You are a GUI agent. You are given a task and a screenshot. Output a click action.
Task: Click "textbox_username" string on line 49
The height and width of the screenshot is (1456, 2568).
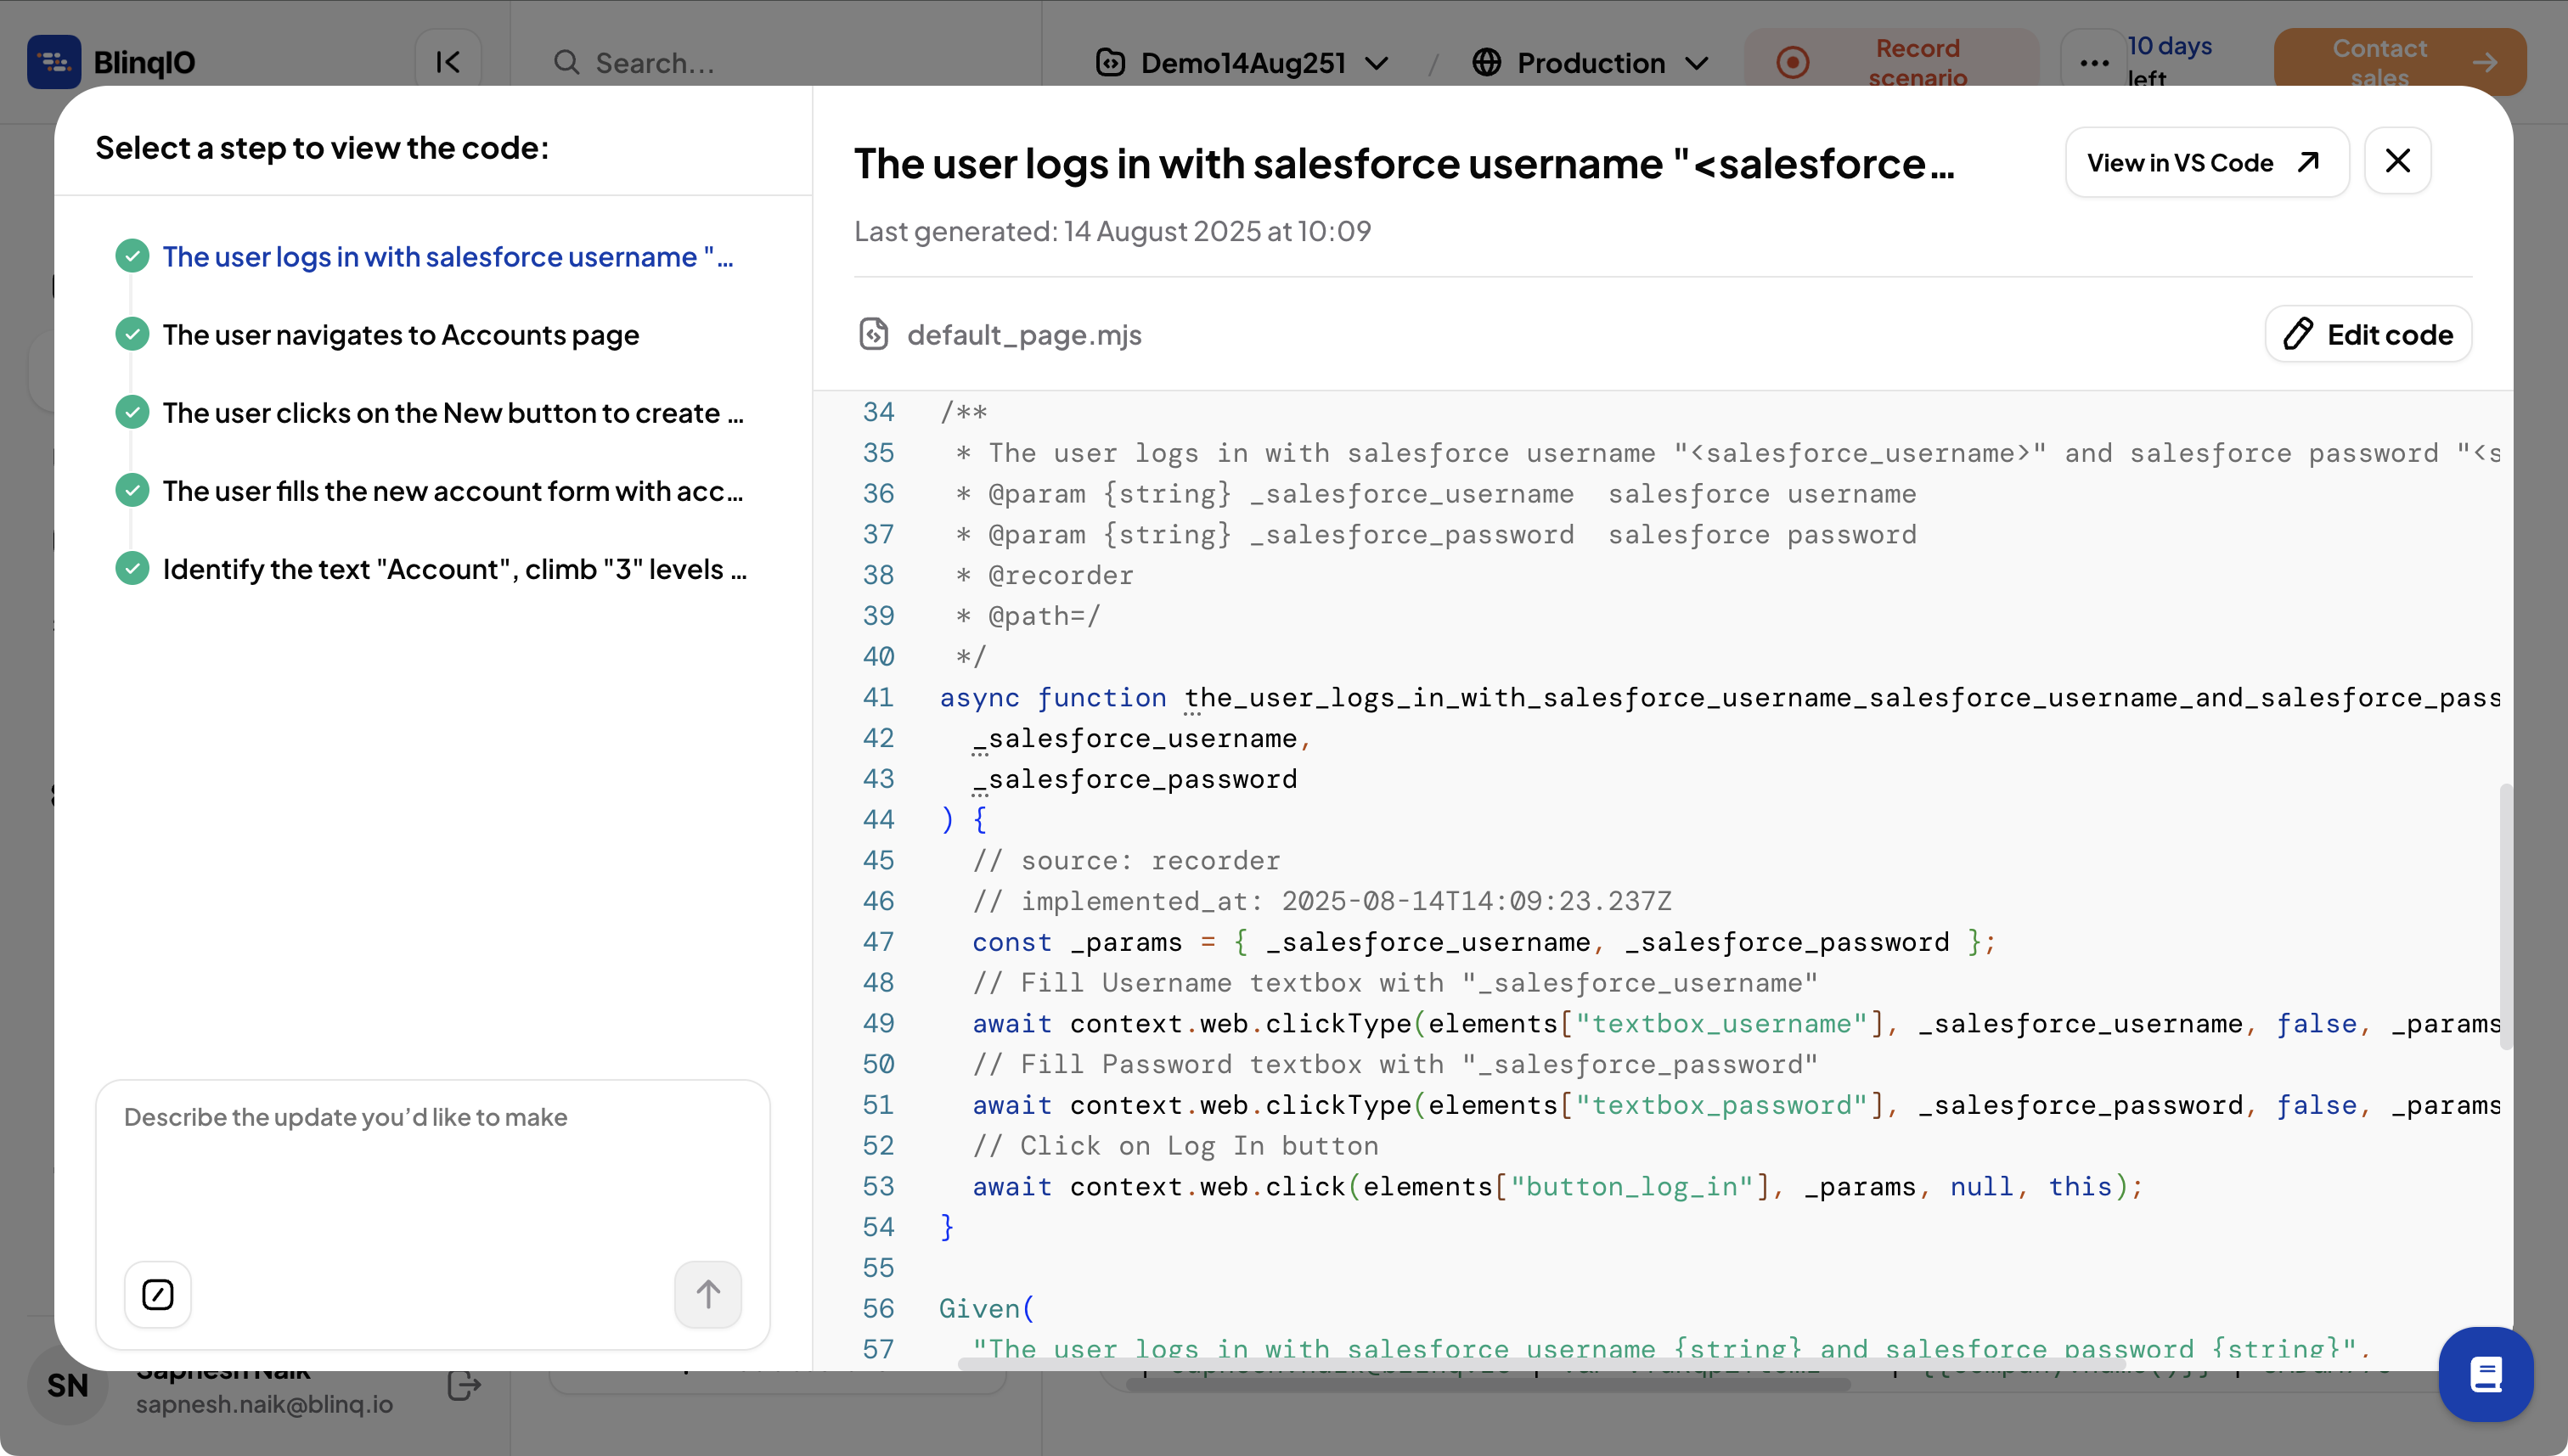pos(1722,1024)
